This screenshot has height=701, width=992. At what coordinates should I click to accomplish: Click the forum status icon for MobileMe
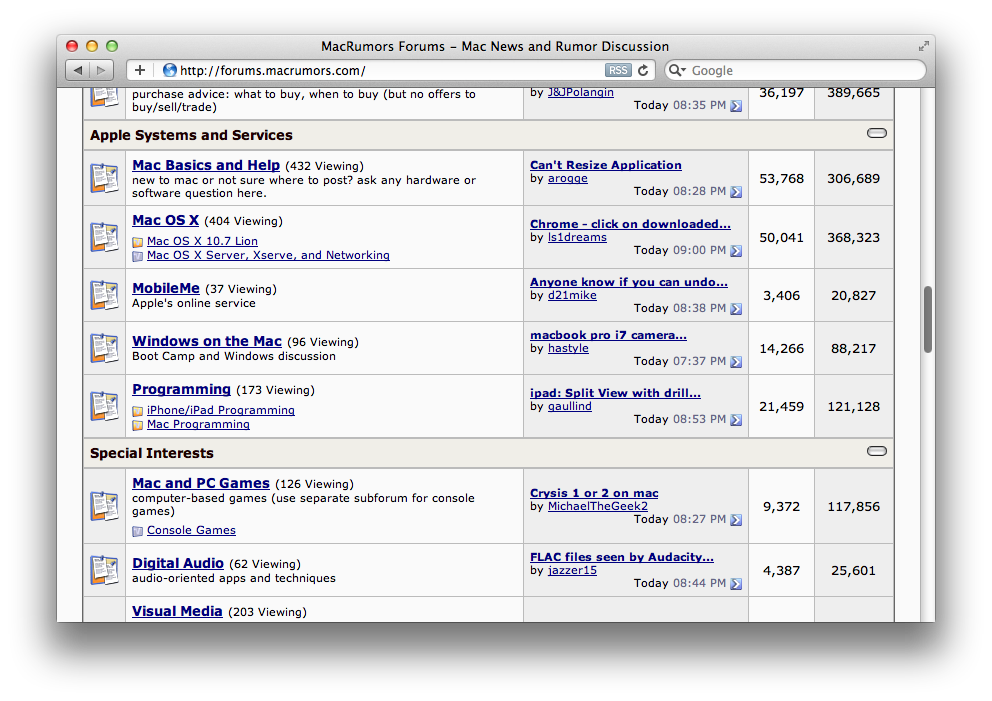pos(104,295)
